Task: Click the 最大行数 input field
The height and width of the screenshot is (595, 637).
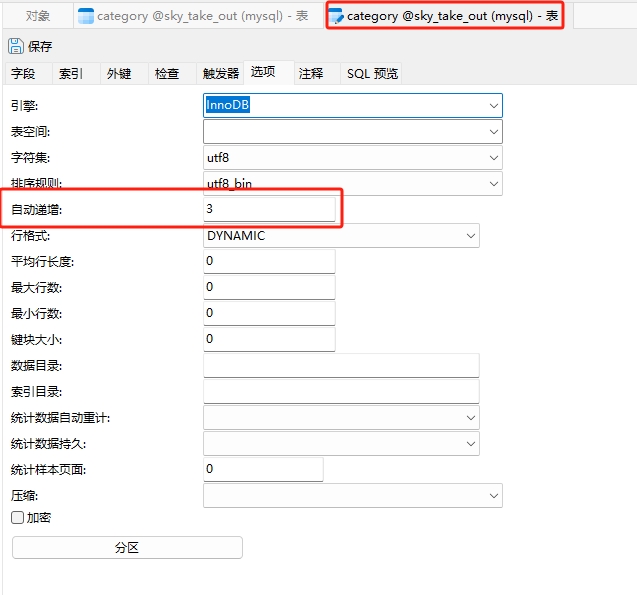Action: pyautogui.click(x=269, y=287)
